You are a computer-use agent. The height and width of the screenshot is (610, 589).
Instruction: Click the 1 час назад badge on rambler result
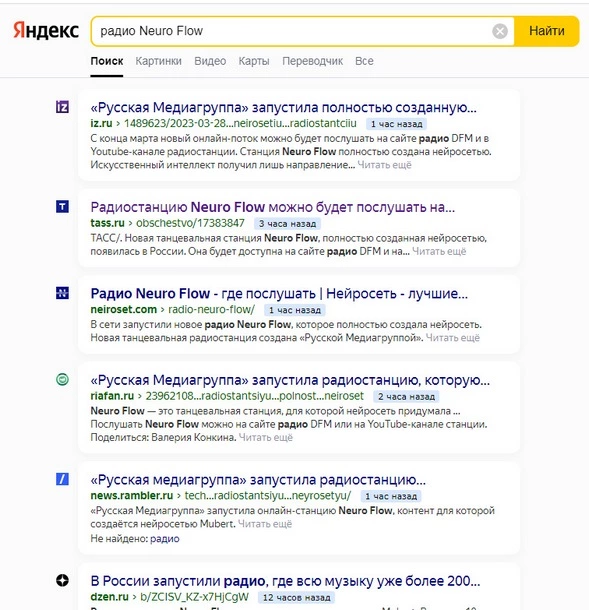pos(391,496)
